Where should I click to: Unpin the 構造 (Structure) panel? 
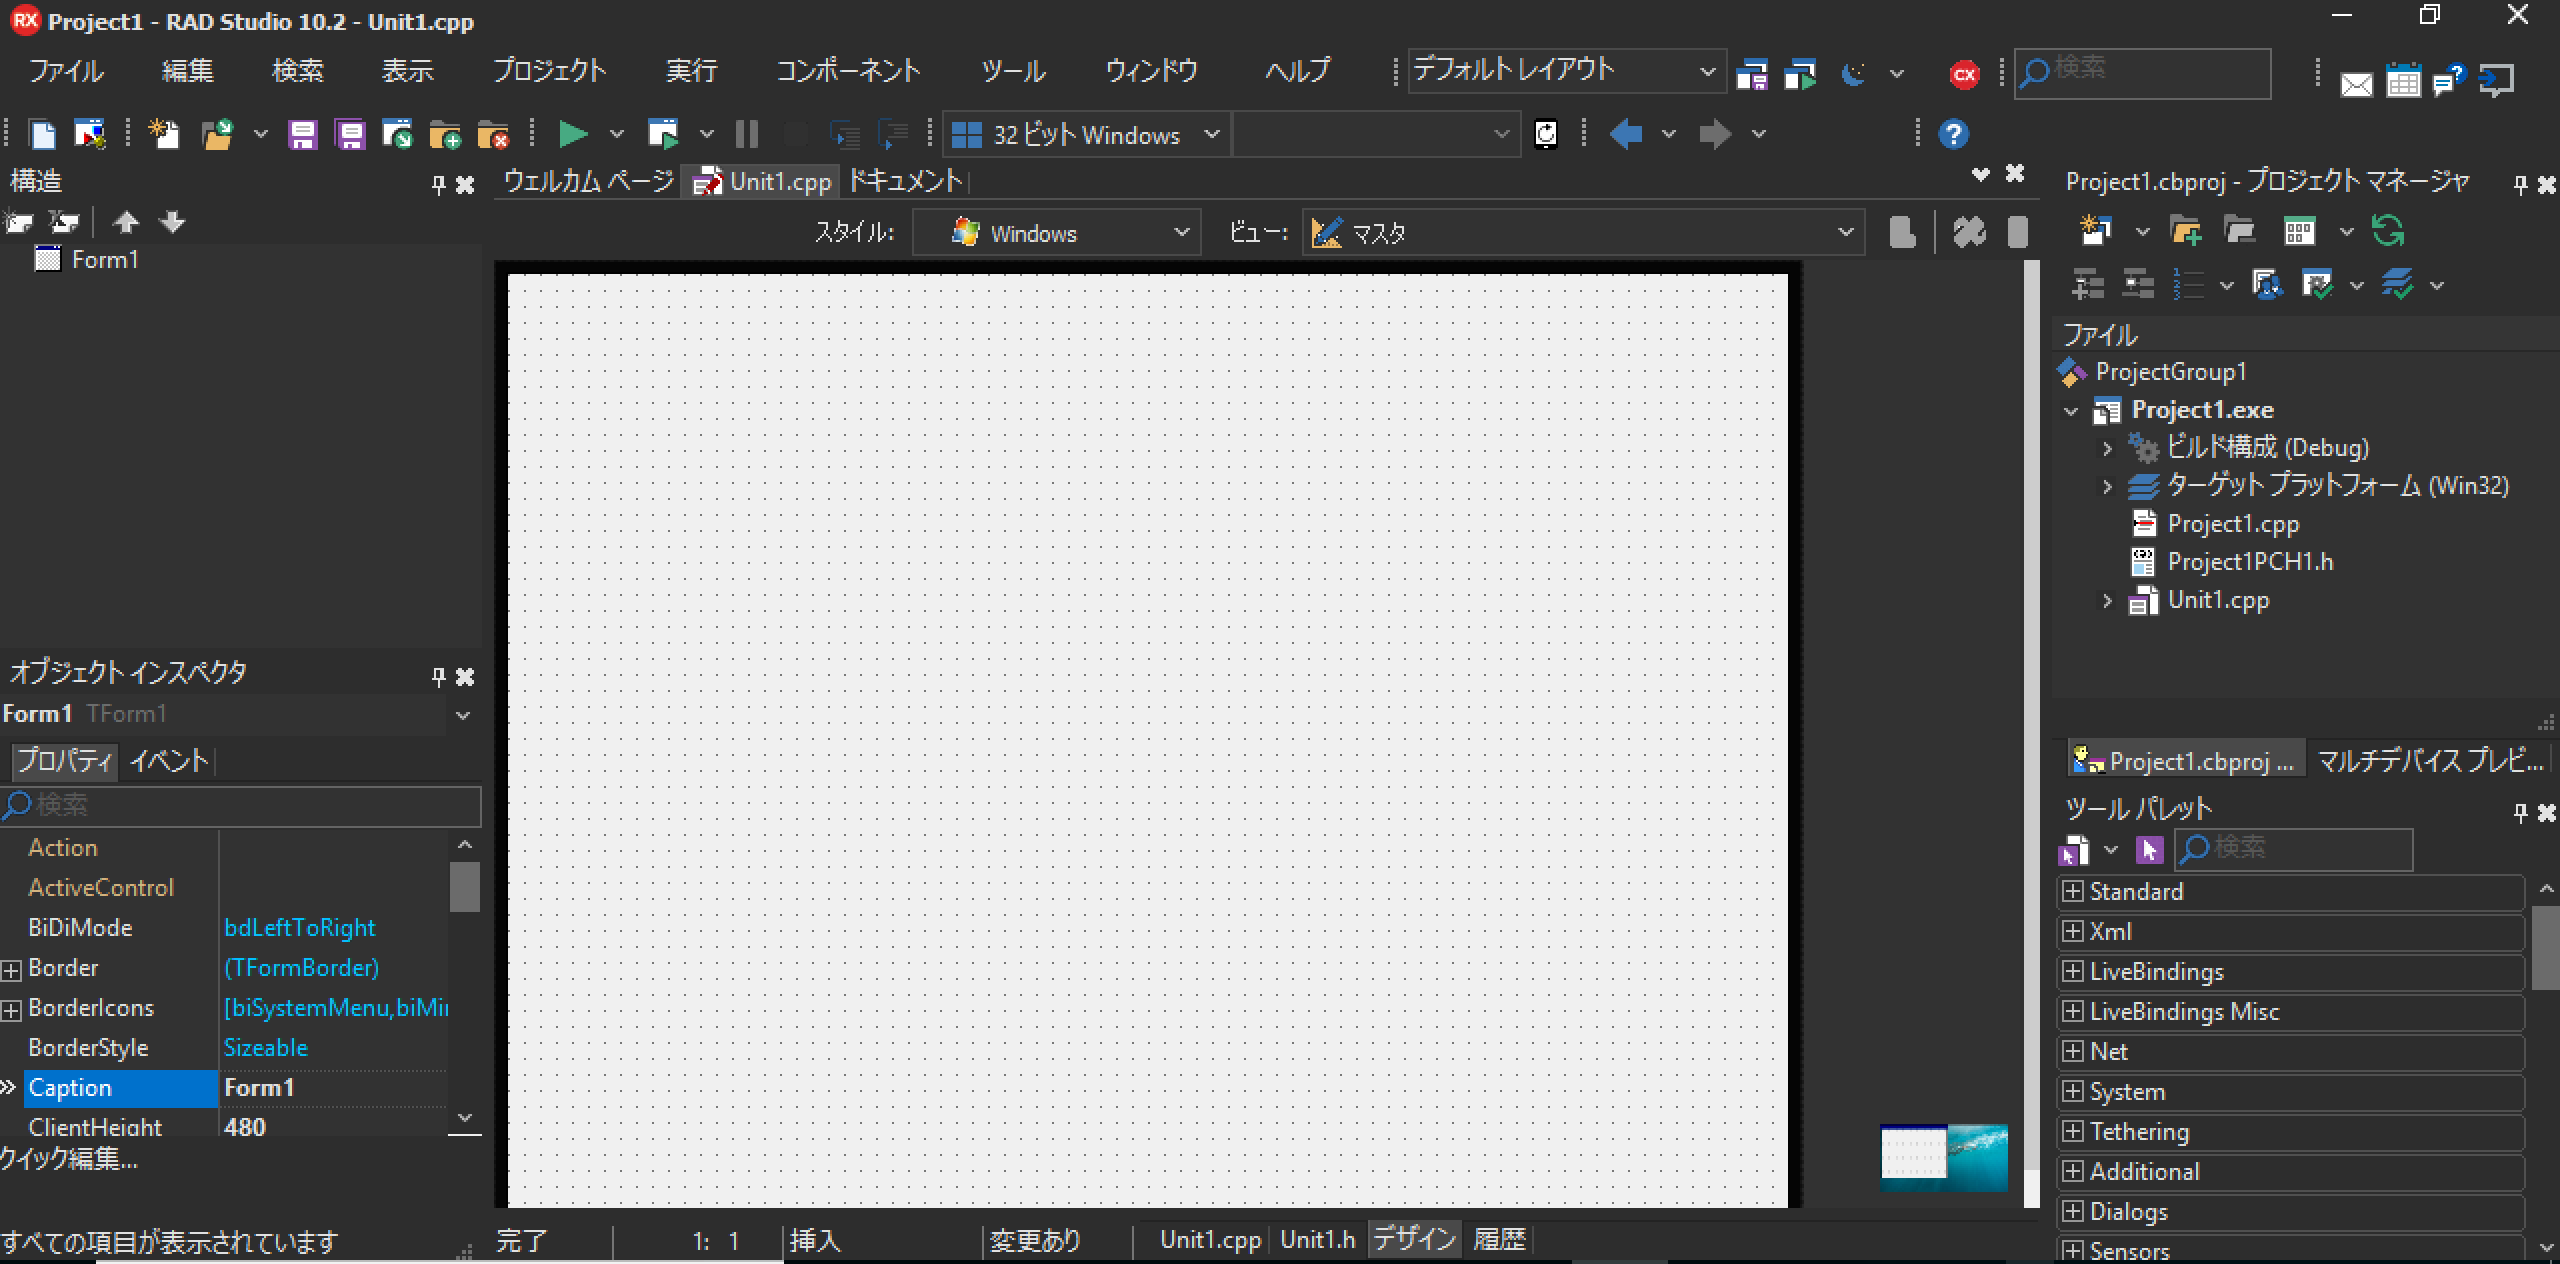coord(437,181)
